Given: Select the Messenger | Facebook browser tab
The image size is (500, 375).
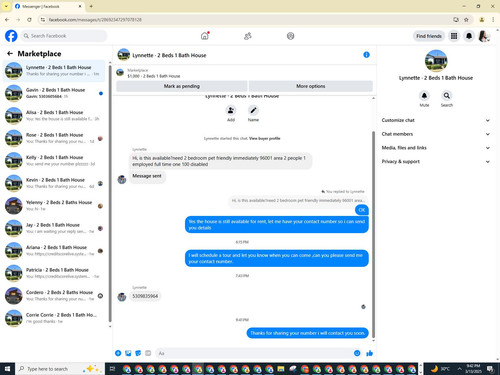Looking at the screenshot, I should (48, 6).
